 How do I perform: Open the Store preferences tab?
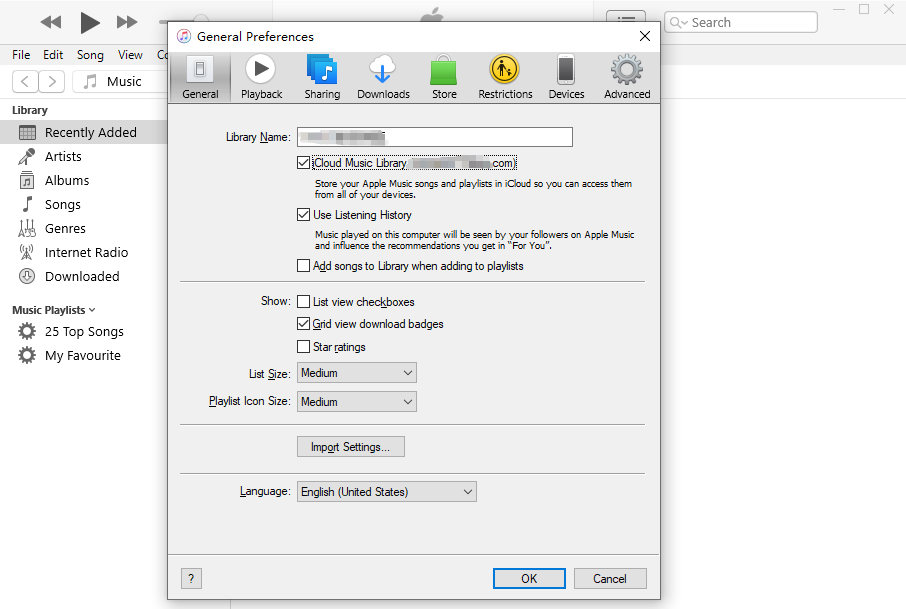(x=444, y=77)
